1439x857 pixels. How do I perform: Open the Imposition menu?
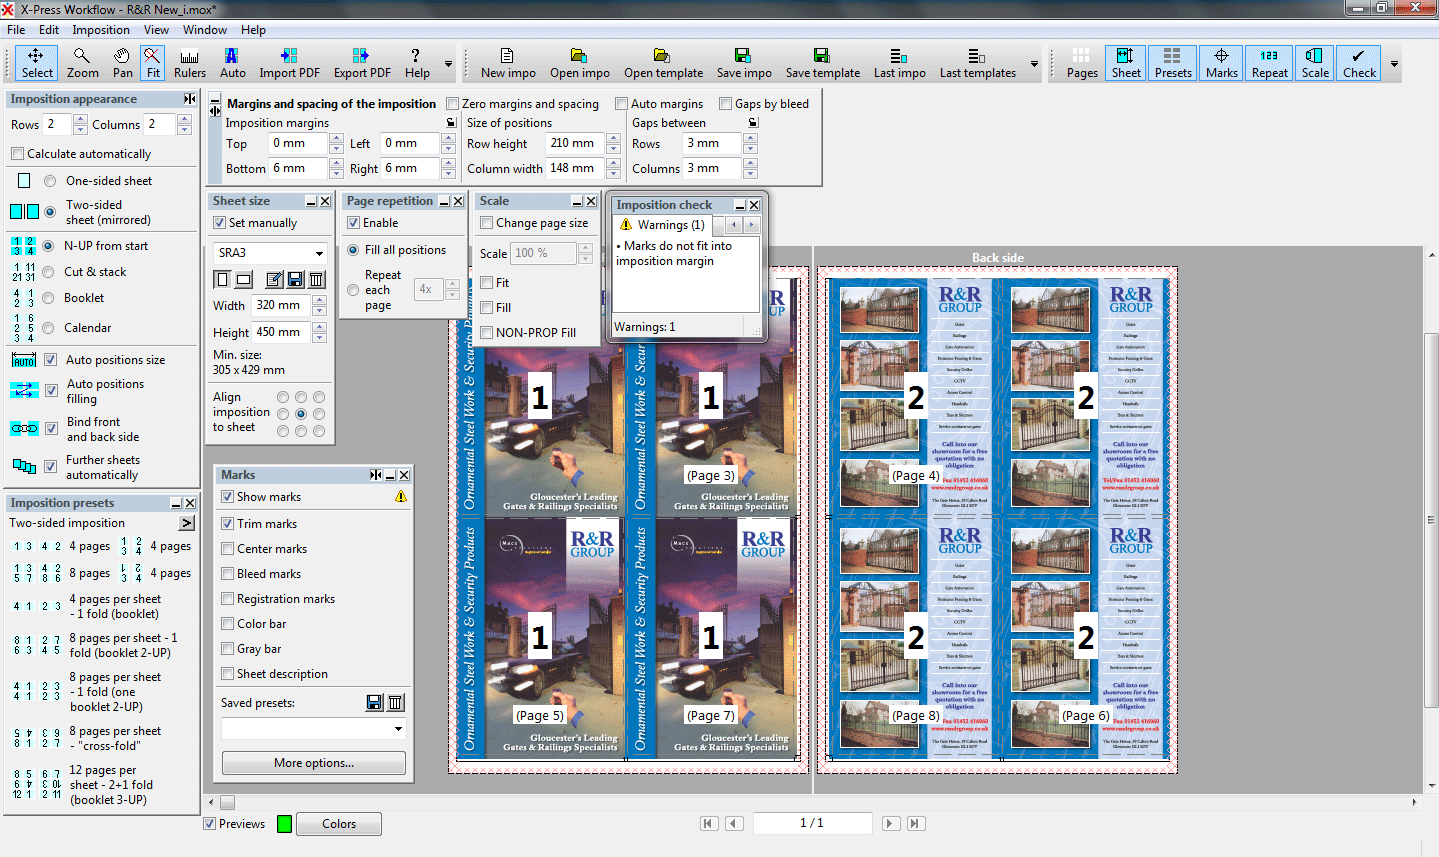pyautogui.click(x=101, y=30)
